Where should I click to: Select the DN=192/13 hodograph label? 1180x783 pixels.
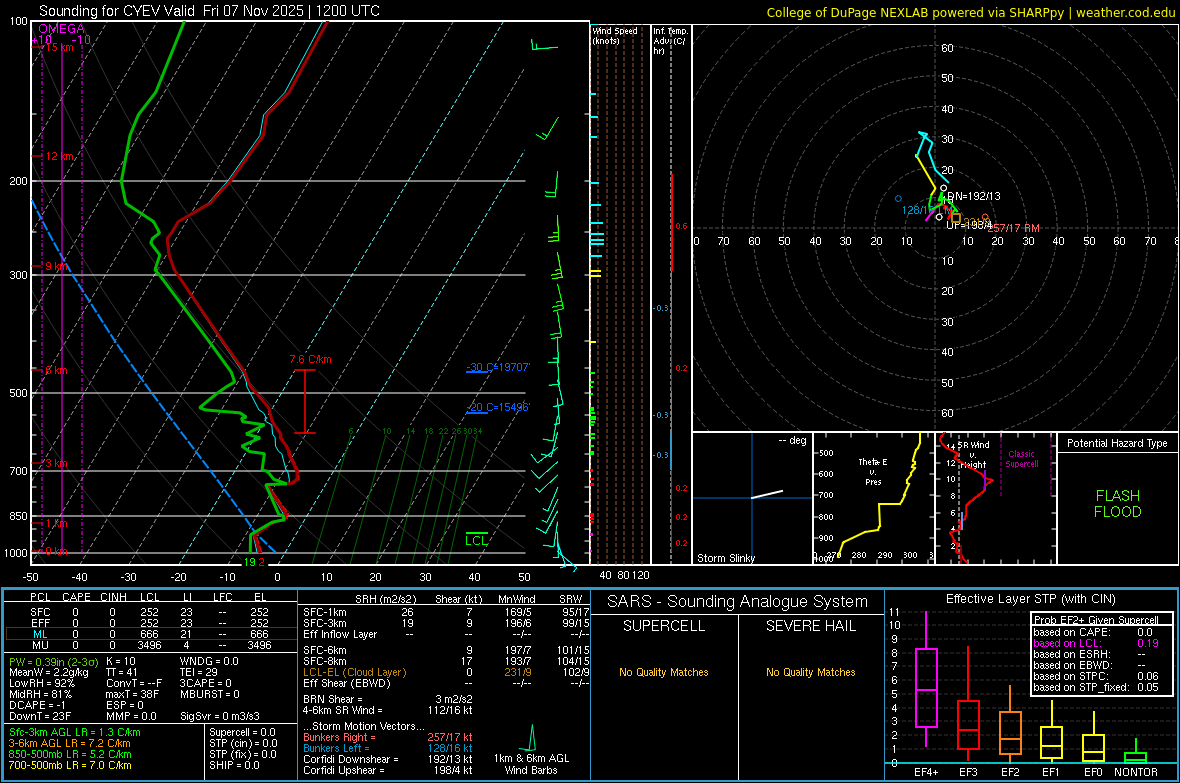point(974,196)
